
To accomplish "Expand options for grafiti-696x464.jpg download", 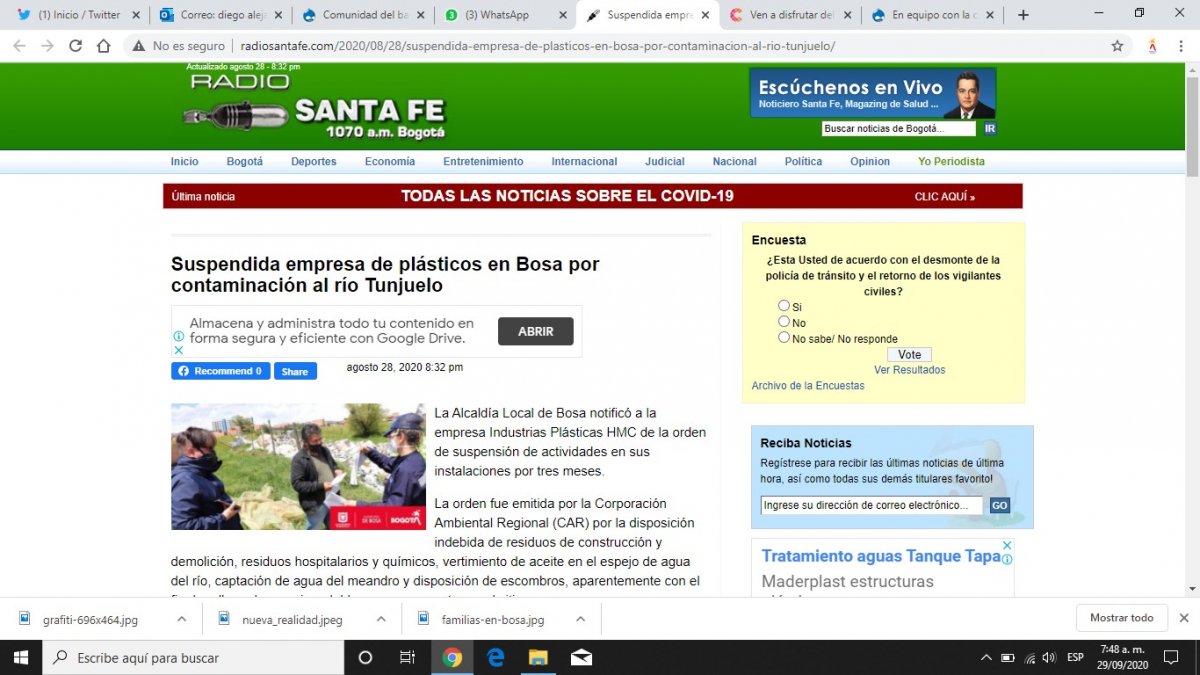I will [x=181, y=619].
